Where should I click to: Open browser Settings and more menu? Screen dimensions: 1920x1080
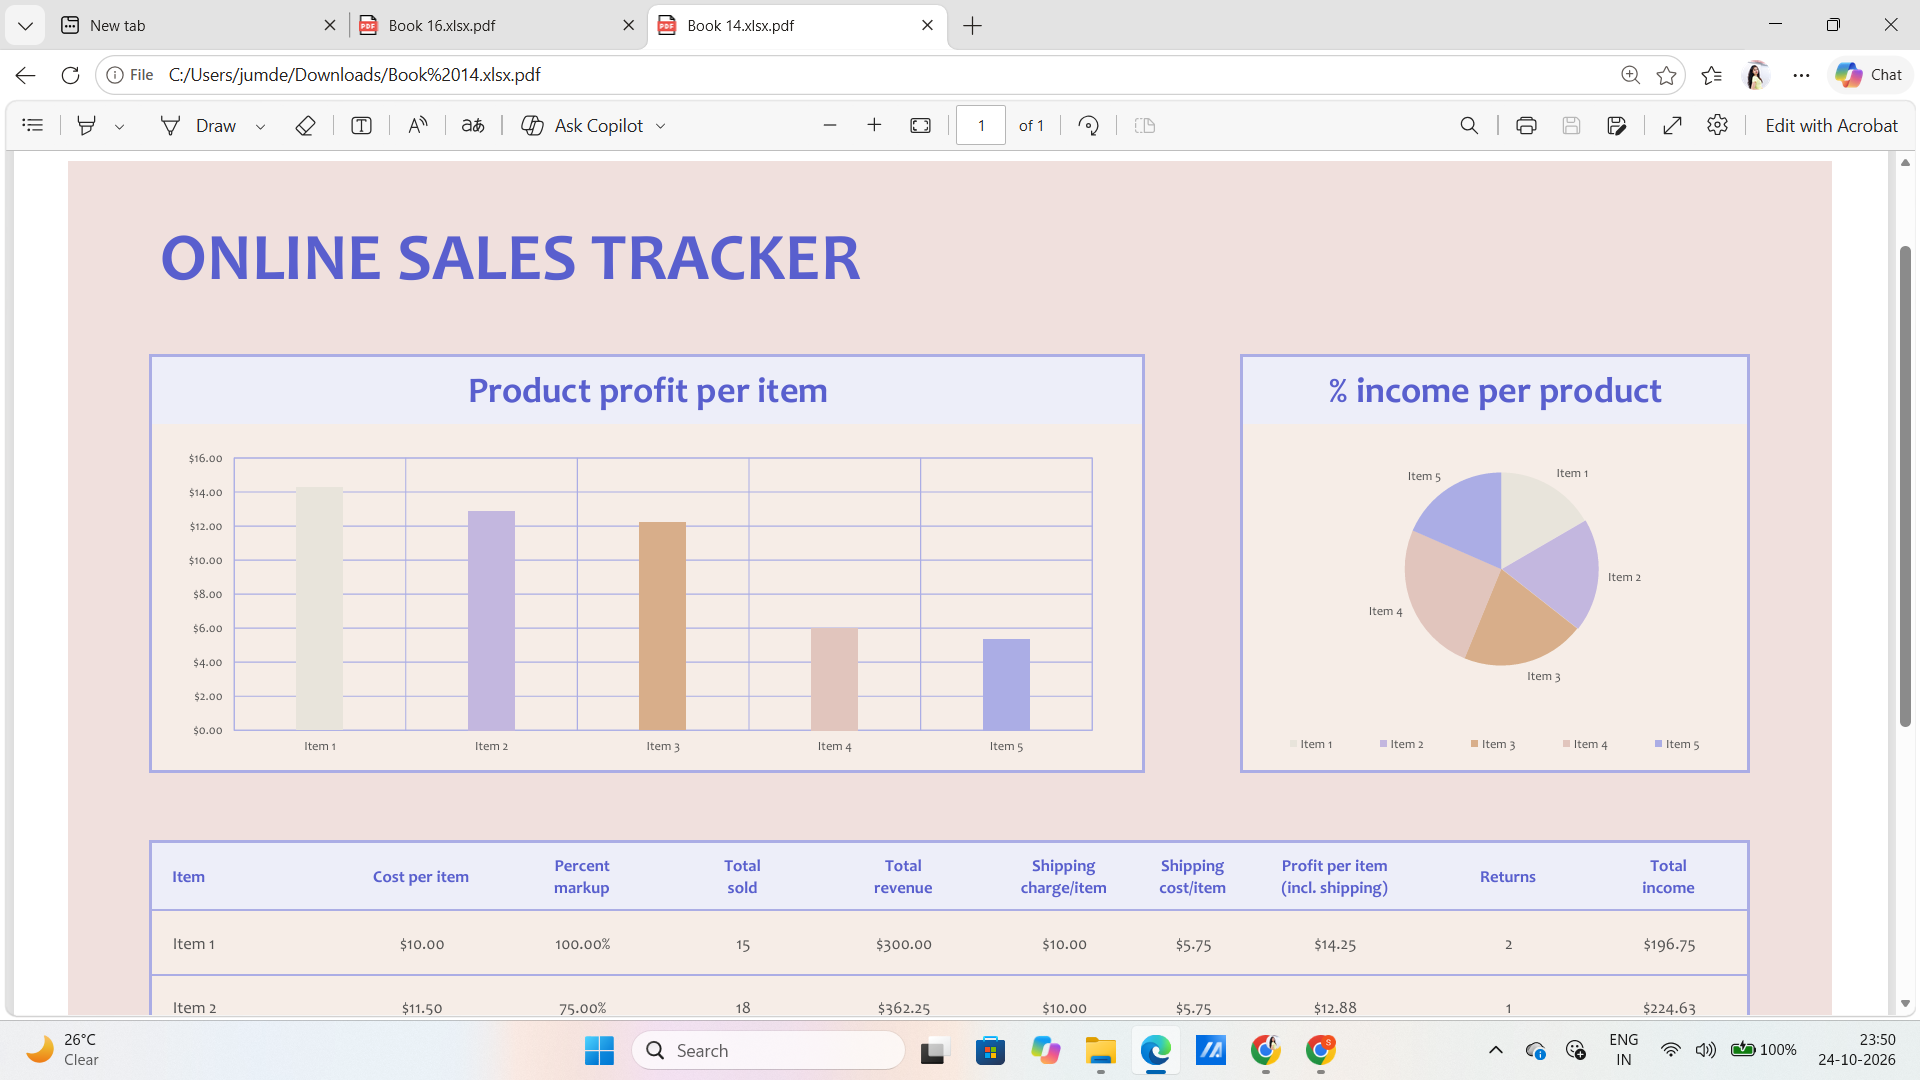tap(1801, 75)
